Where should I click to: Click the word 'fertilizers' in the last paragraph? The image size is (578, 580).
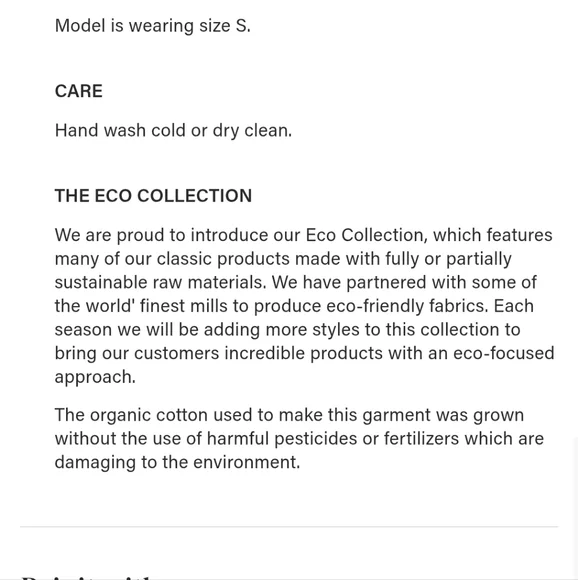(422, 439)
